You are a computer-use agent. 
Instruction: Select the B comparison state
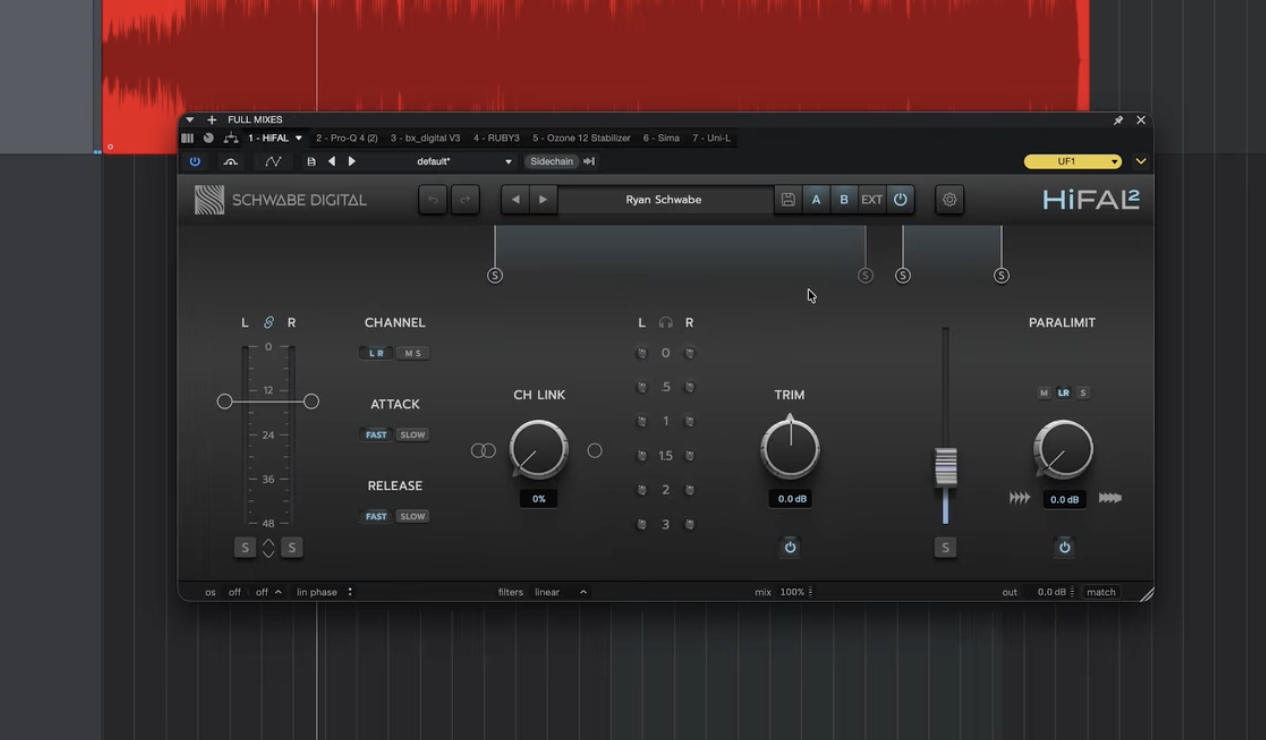844,200
